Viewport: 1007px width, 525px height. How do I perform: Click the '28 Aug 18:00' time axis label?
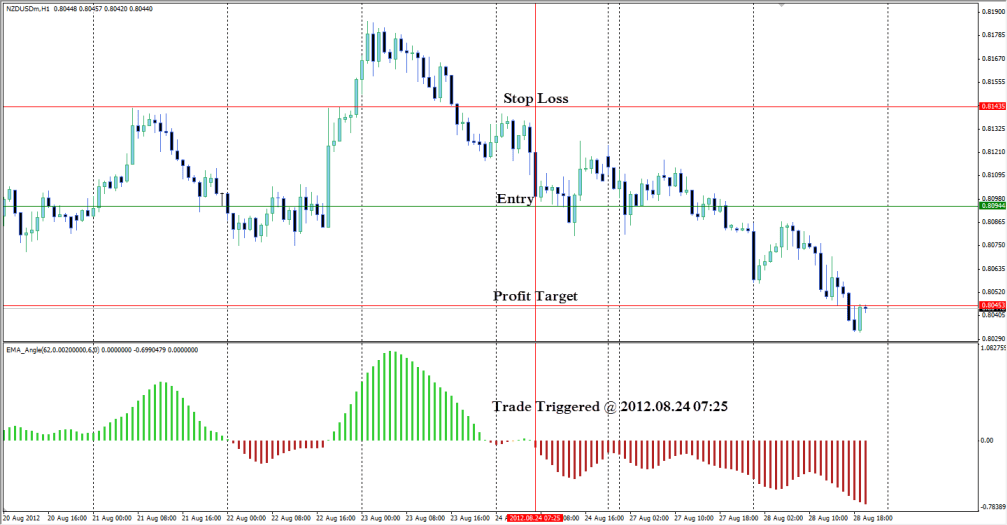click(873, 518)
